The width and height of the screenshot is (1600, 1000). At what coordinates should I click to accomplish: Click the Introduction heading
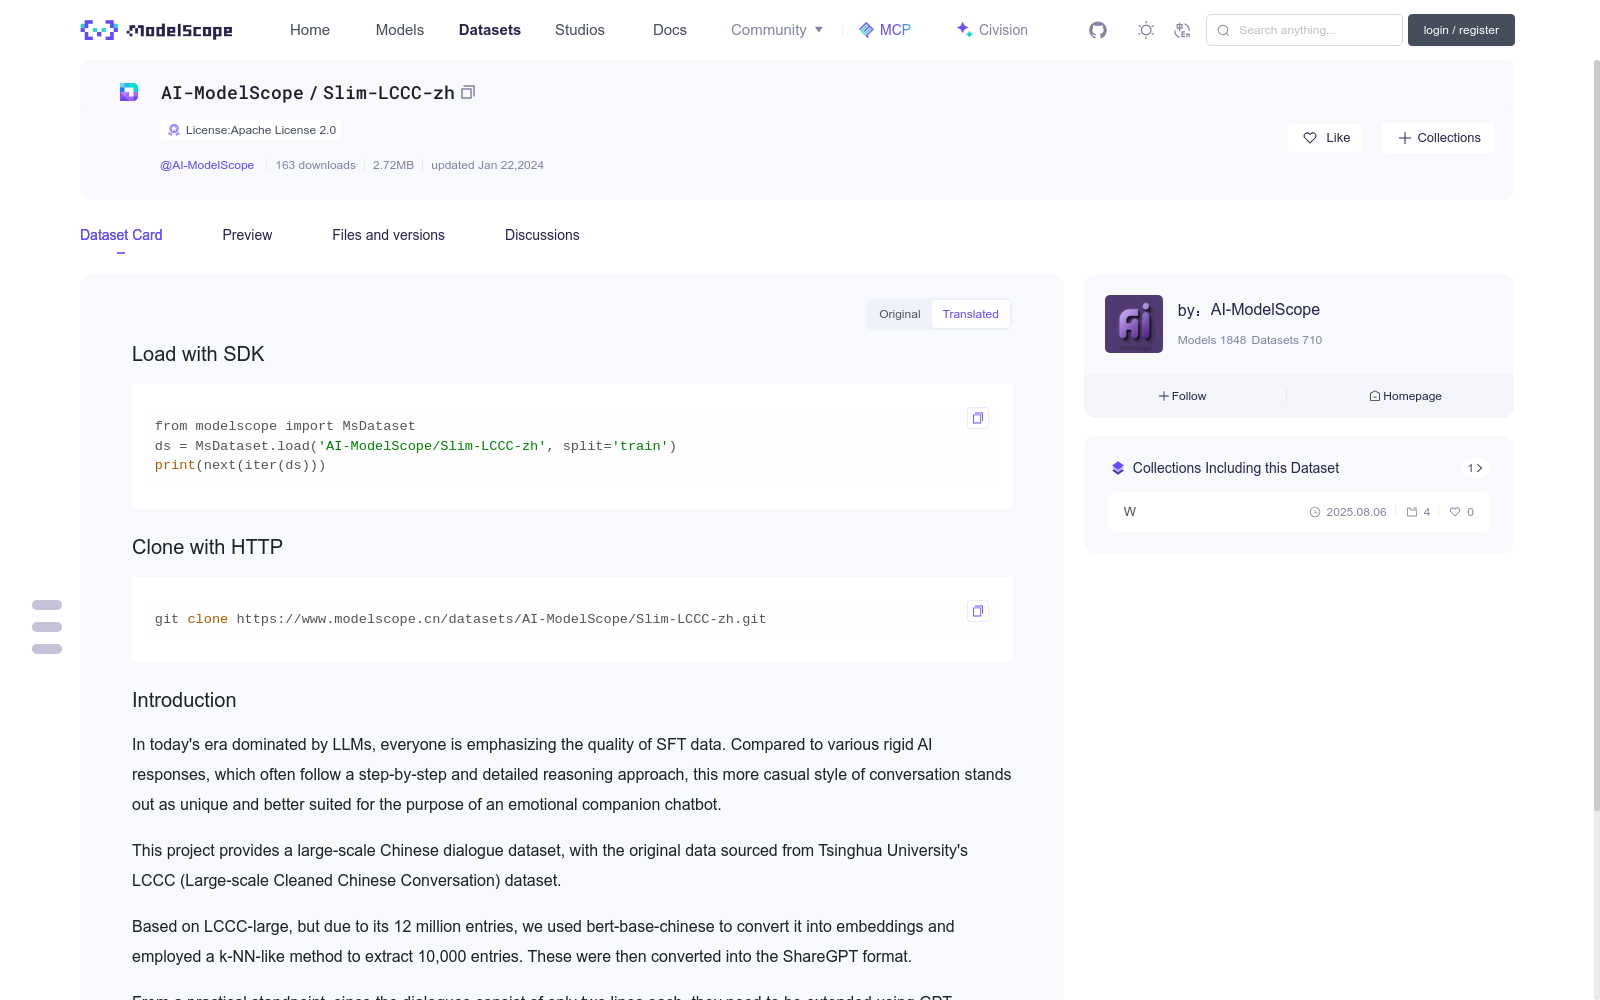pyautogui.click(x=184, y=700)
